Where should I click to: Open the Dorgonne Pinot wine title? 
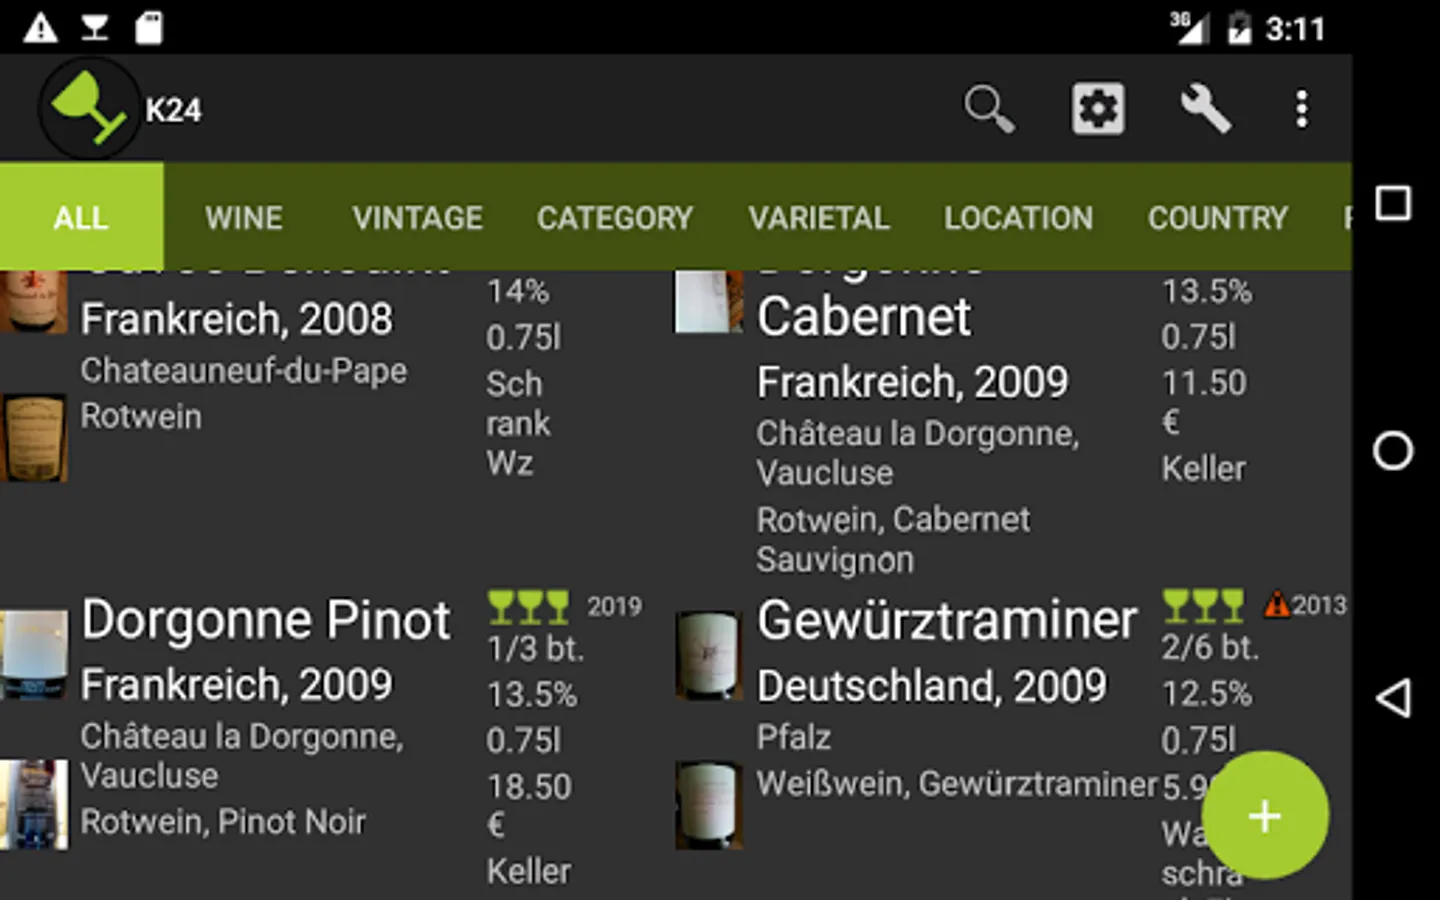point(266,620)
